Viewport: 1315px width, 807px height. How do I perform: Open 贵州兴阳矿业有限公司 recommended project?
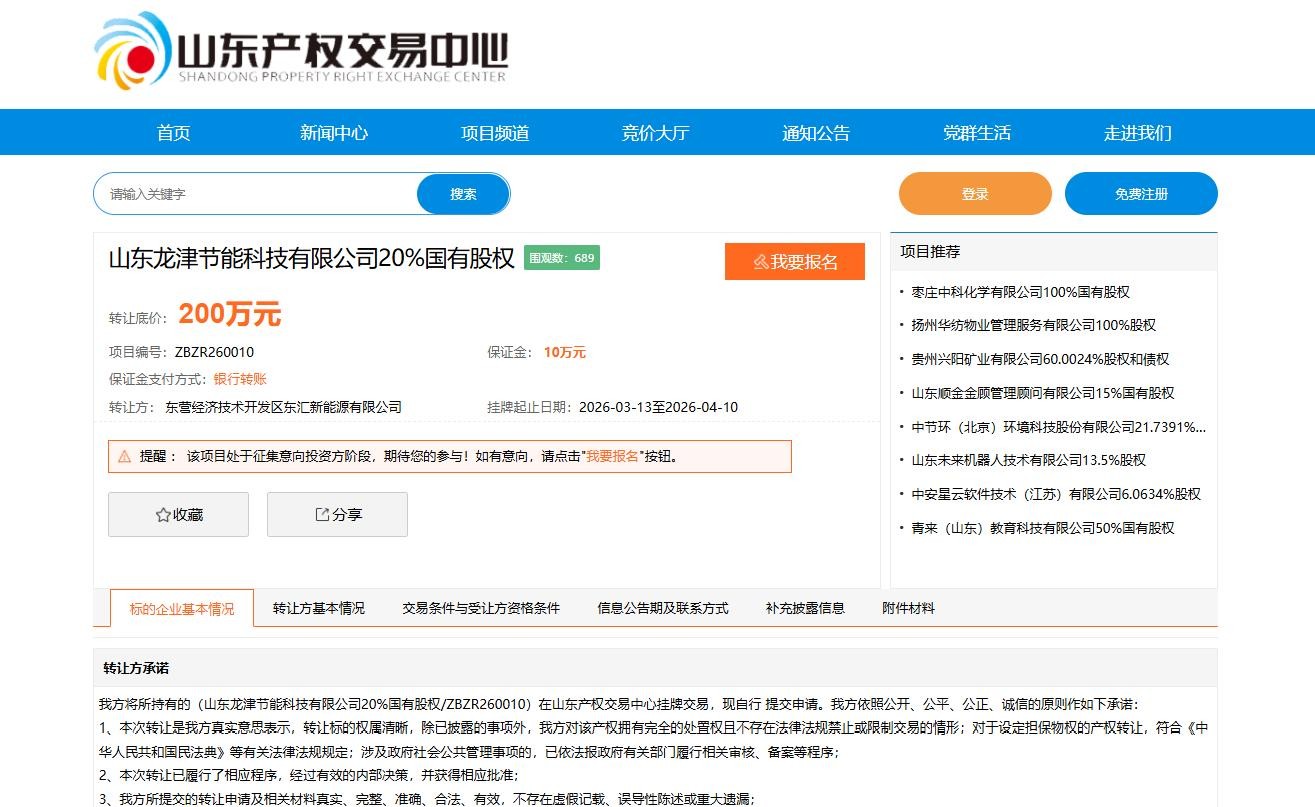(1040, 359)
